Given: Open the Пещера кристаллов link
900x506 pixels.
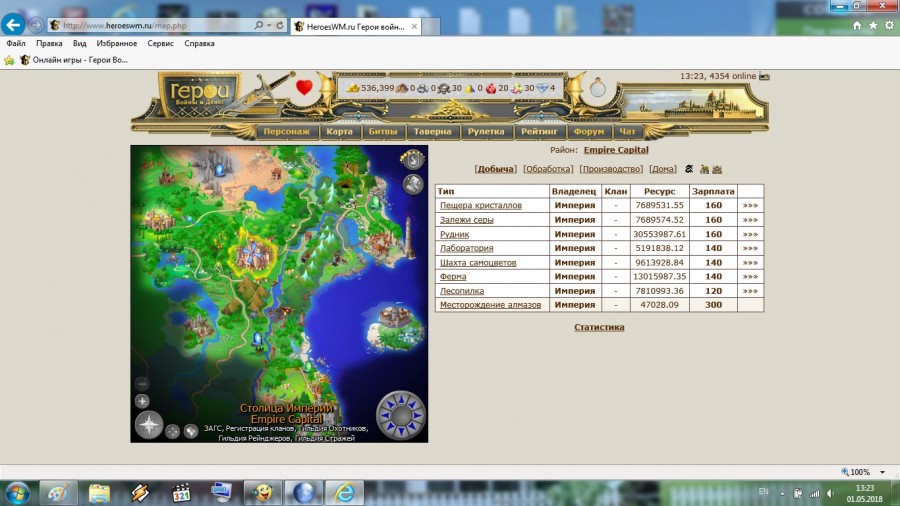Looking at the screenshot, I should point(480,205).
